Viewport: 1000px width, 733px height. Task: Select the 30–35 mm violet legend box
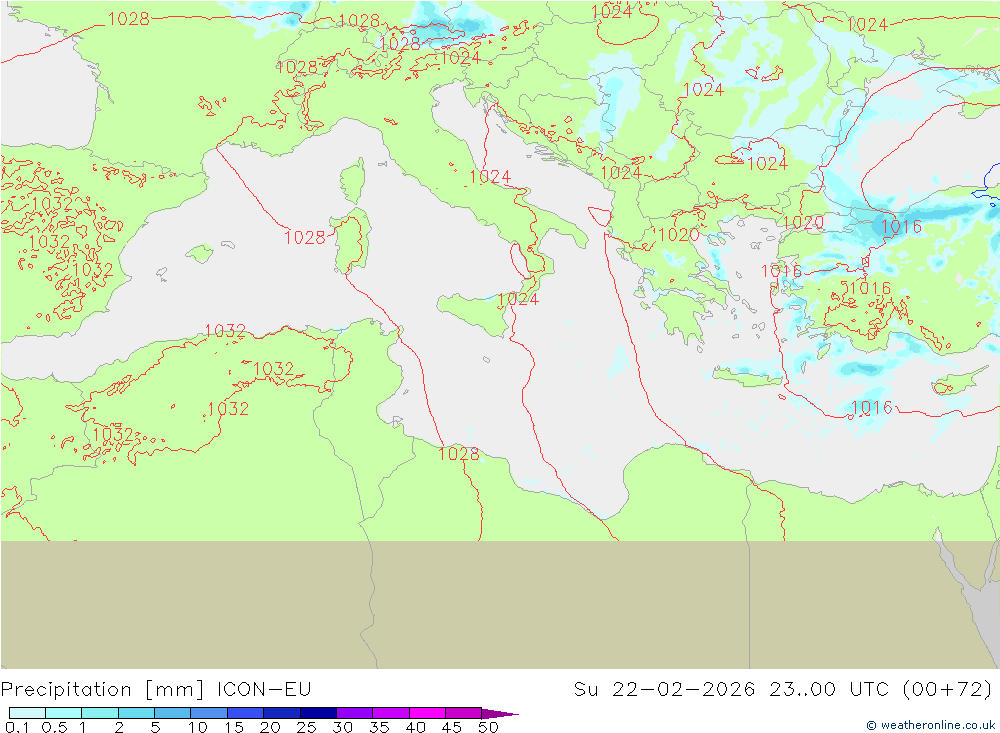tap(355, 713)
